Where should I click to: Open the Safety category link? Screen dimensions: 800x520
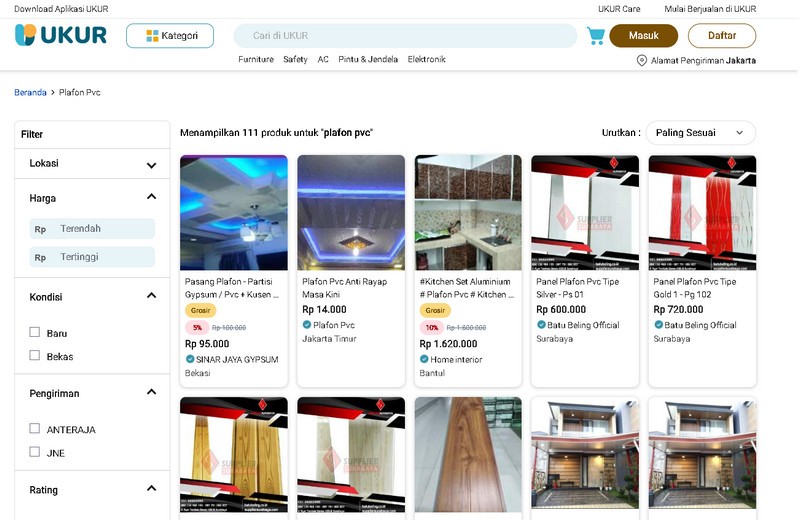(x=295, y=59)
